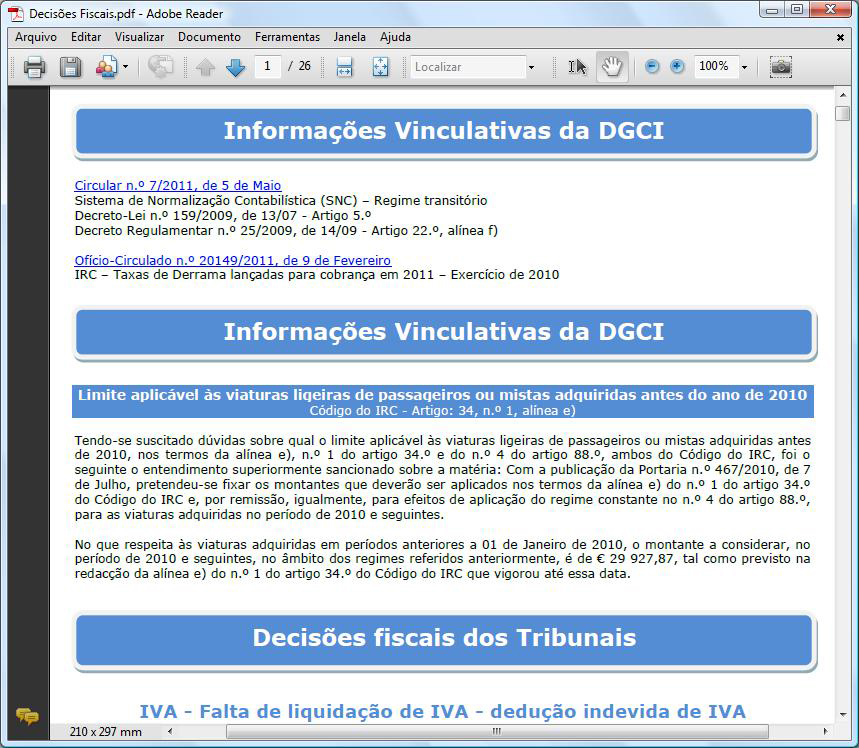Open the Ofício-Circulado n.º 20149/2011 link
The height and width of the screenshot is (748, 859).
coord(233,260)
